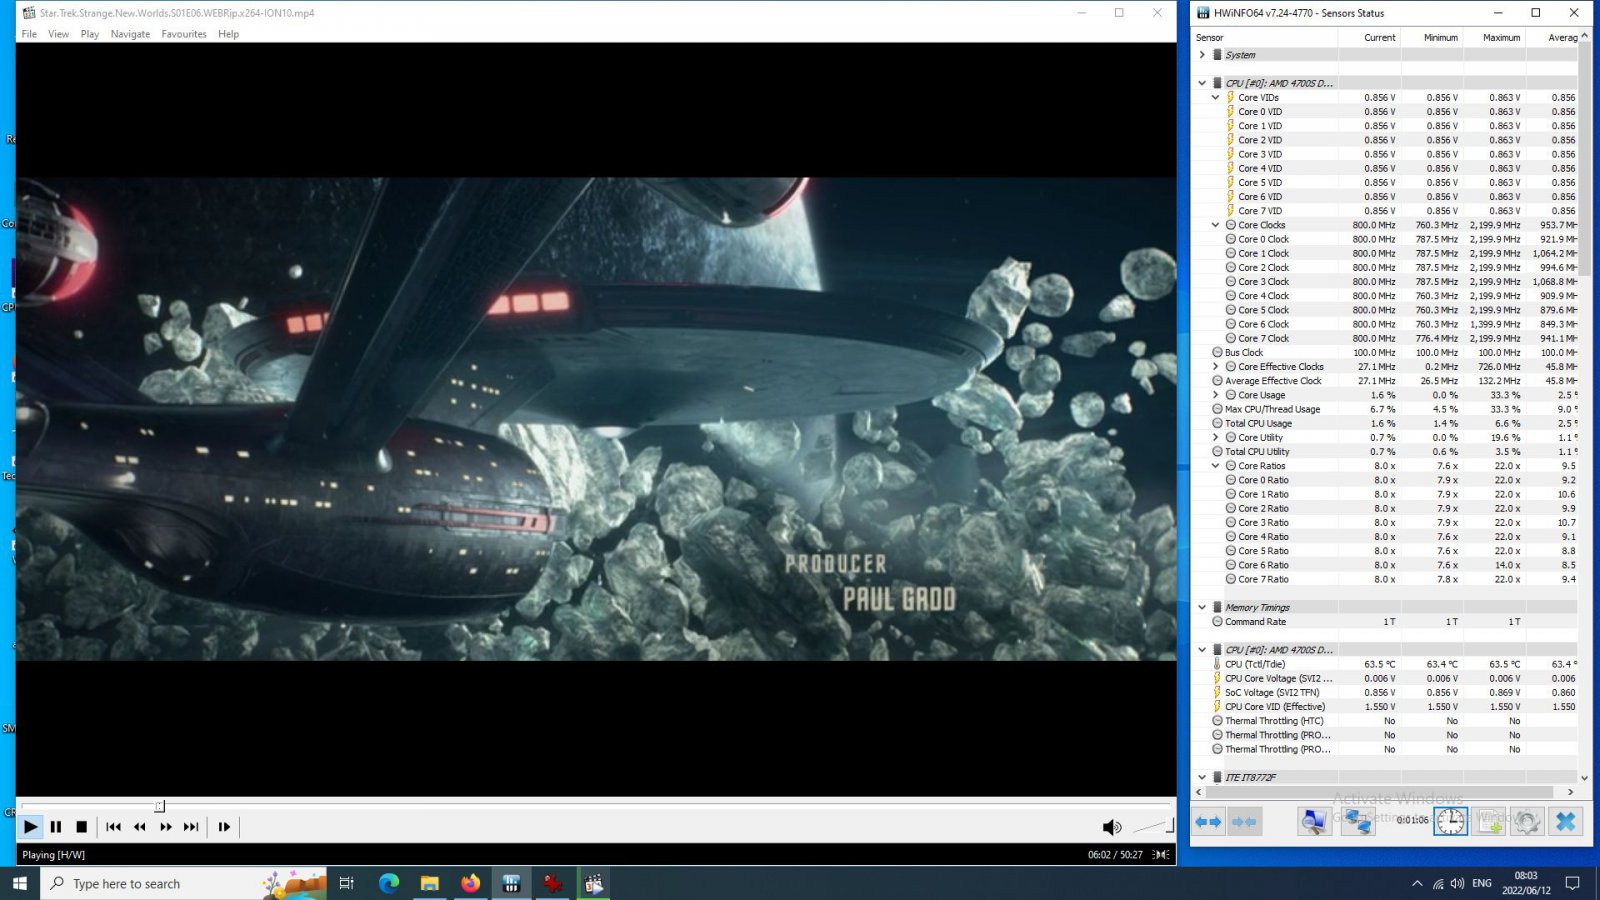Select the Average Effective Clock row

coord(1384,381)
